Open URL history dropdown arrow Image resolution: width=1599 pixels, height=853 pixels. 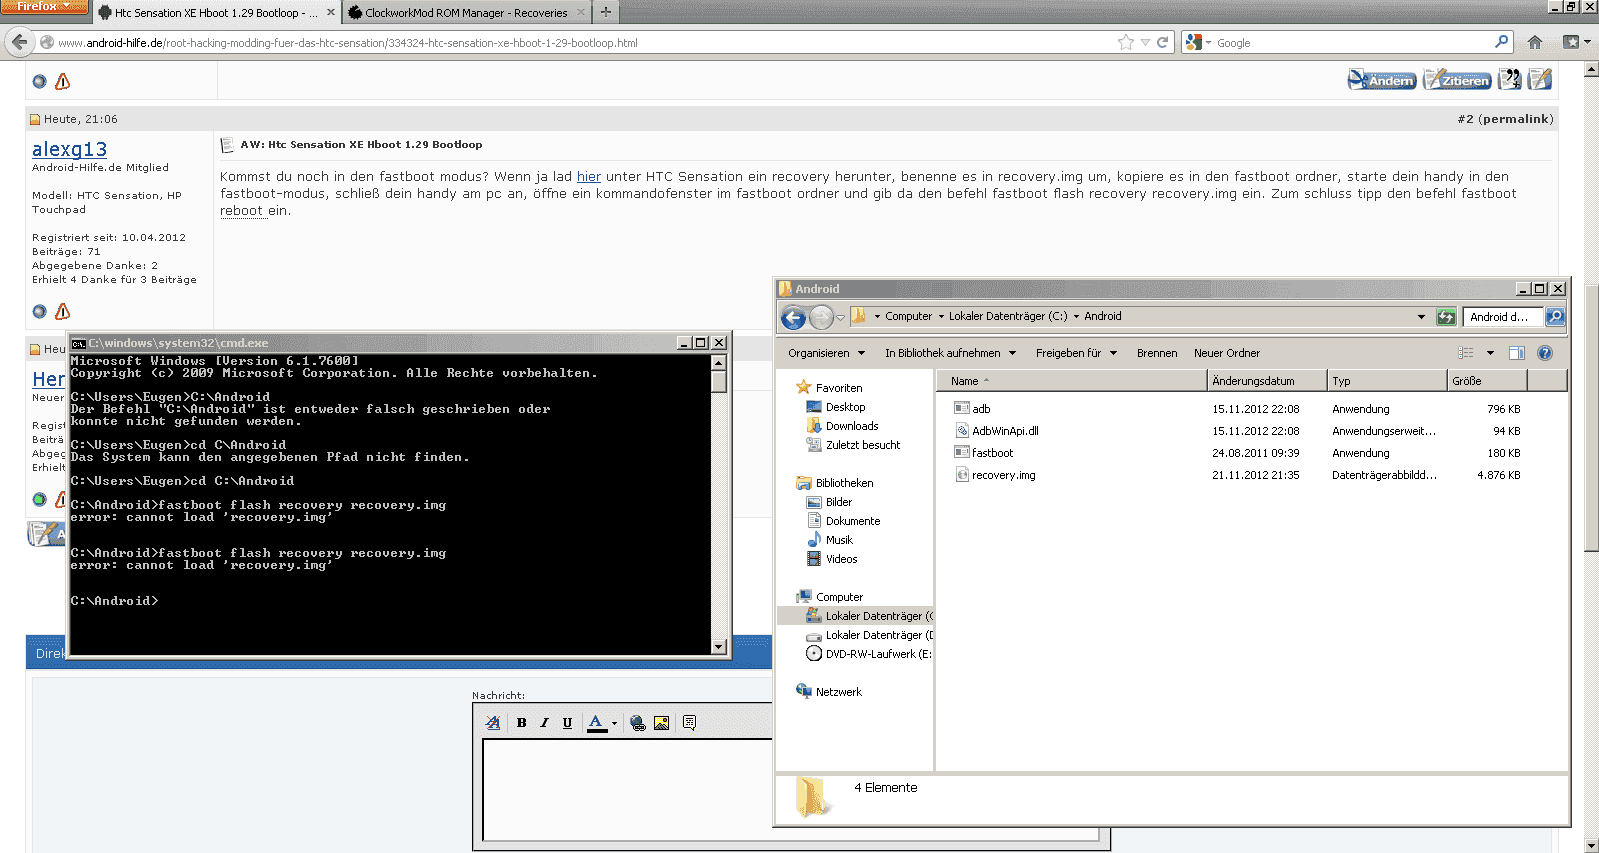[1145, 42]
